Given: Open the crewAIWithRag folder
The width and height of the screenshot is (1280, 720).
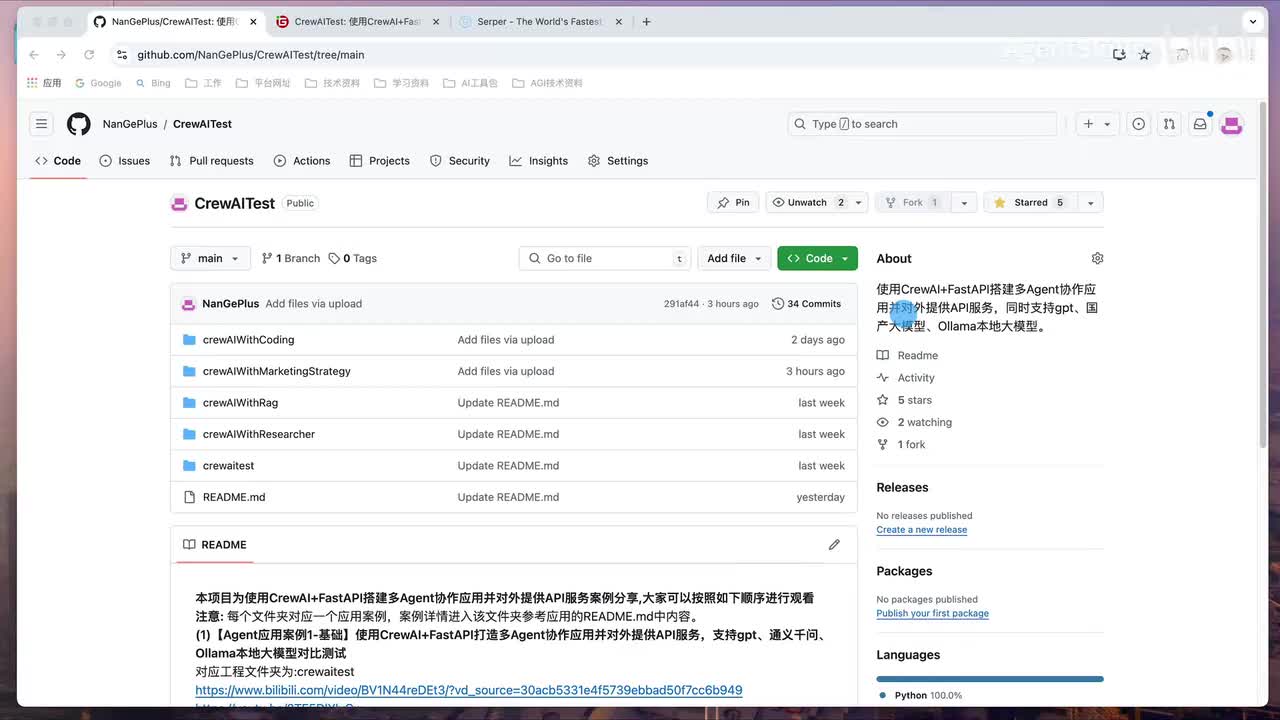Looking at the screenshot, I should [240, 403].
